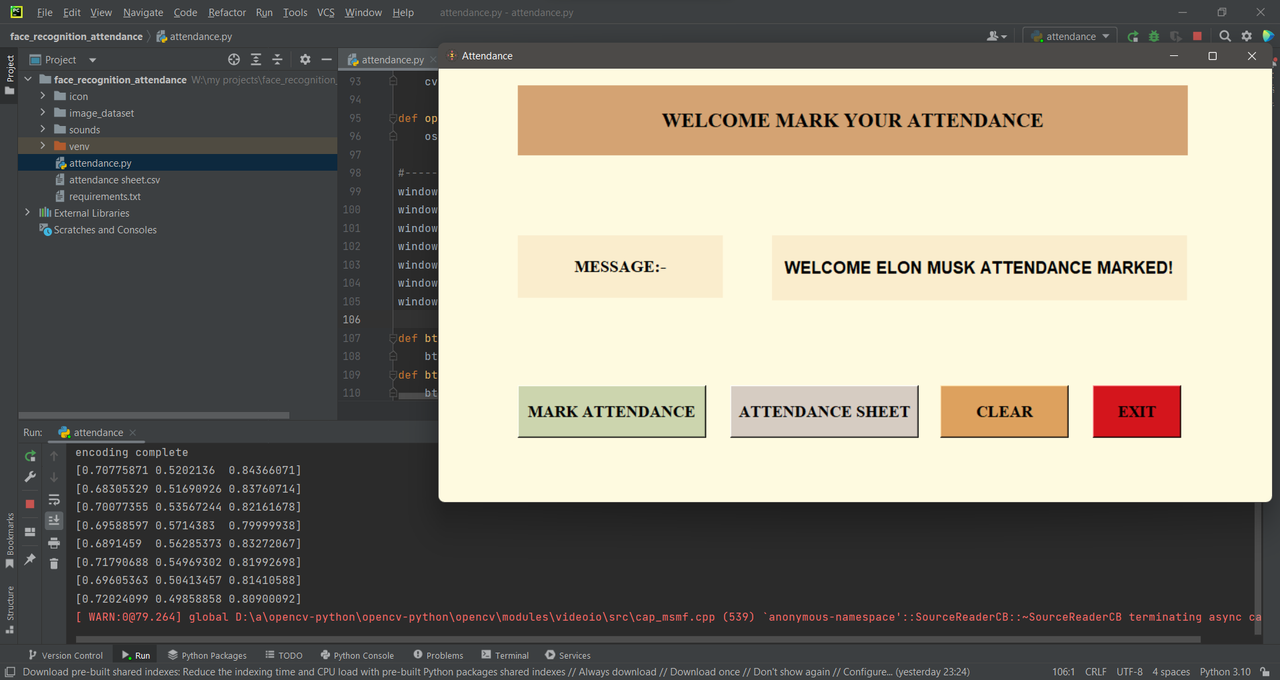Stop the program with toolbar red square
1280x680 pixels.
pos(1197,36)
